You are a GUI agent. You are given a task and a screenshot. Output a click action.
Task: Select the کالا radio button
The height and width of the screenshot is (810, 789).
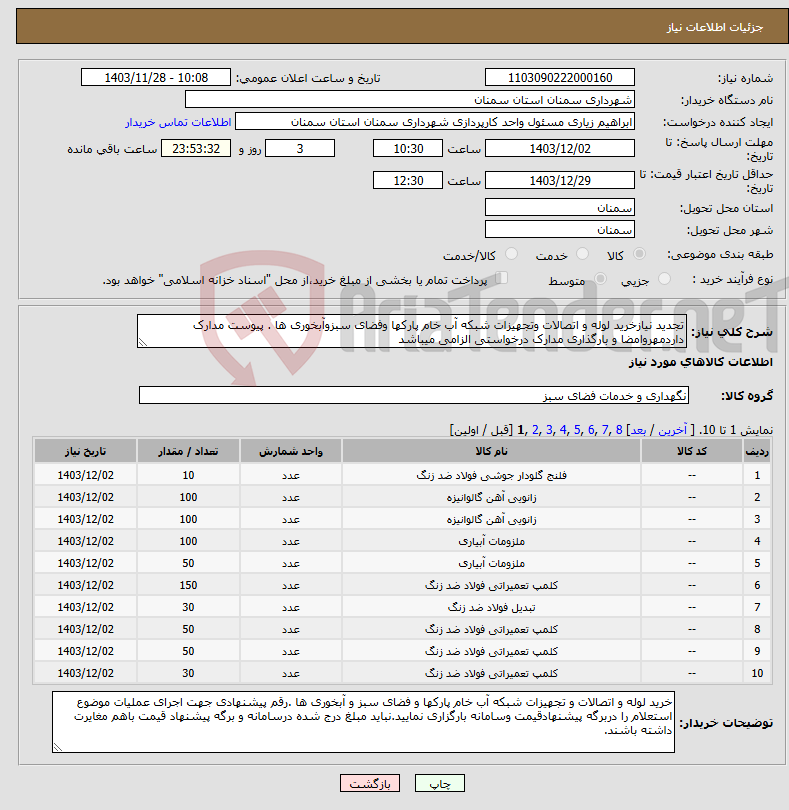pyautogui.click(x=639, y=254)
